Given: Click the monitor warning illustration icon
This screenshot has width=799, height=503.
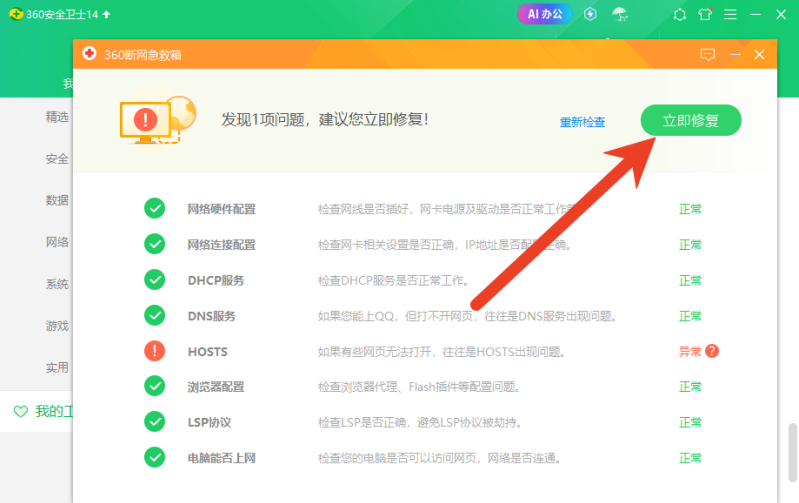Looking at the screenshot, I should click(x=157, y=120).
